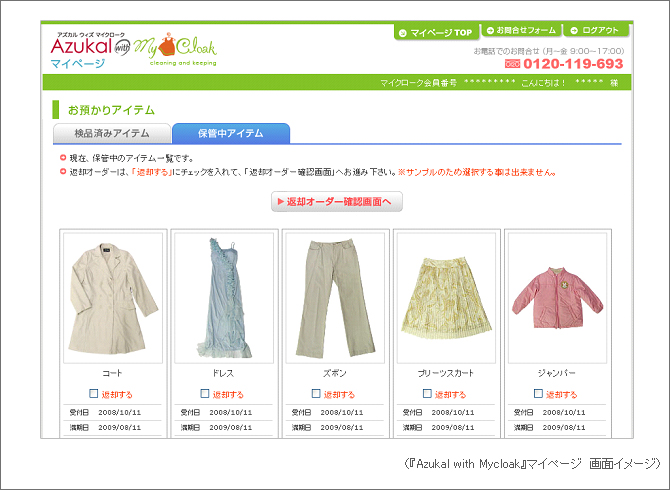Open the お問合せフォーム link
670x490 pixels.
point(521,30)
